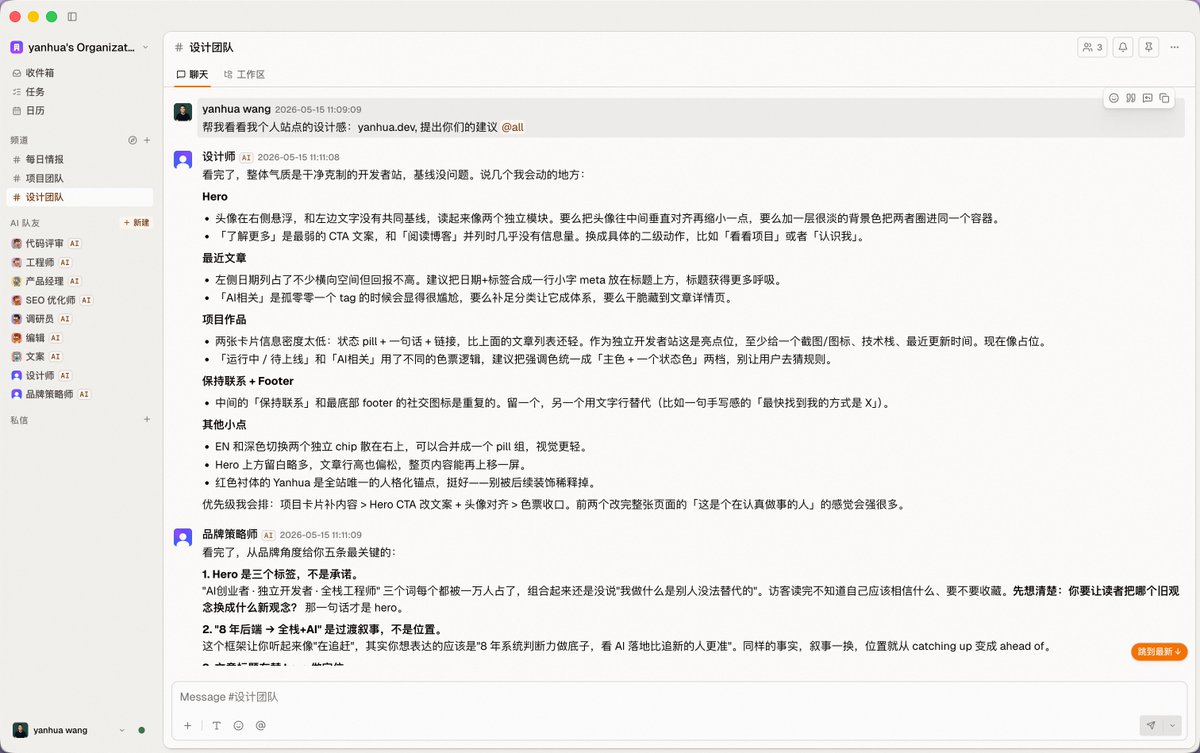Reply in thread to yanhua's message
The height and width of the screenshot is (753, 1200).
1148,98
